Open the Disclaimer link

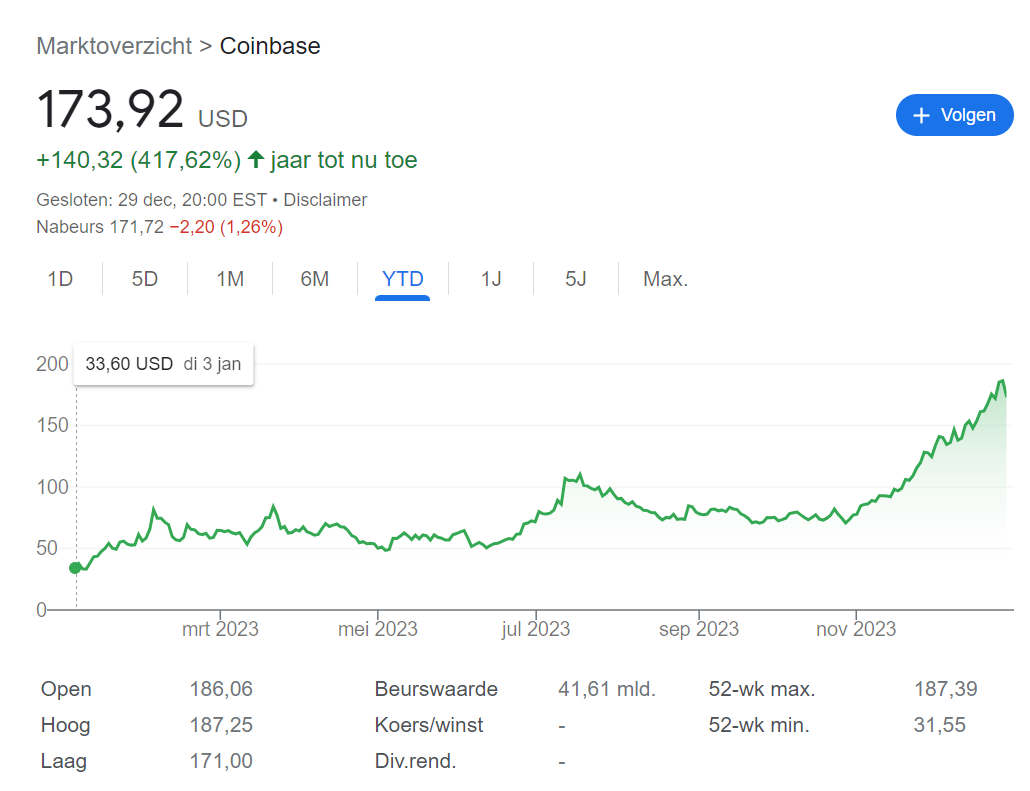(325, 200)
